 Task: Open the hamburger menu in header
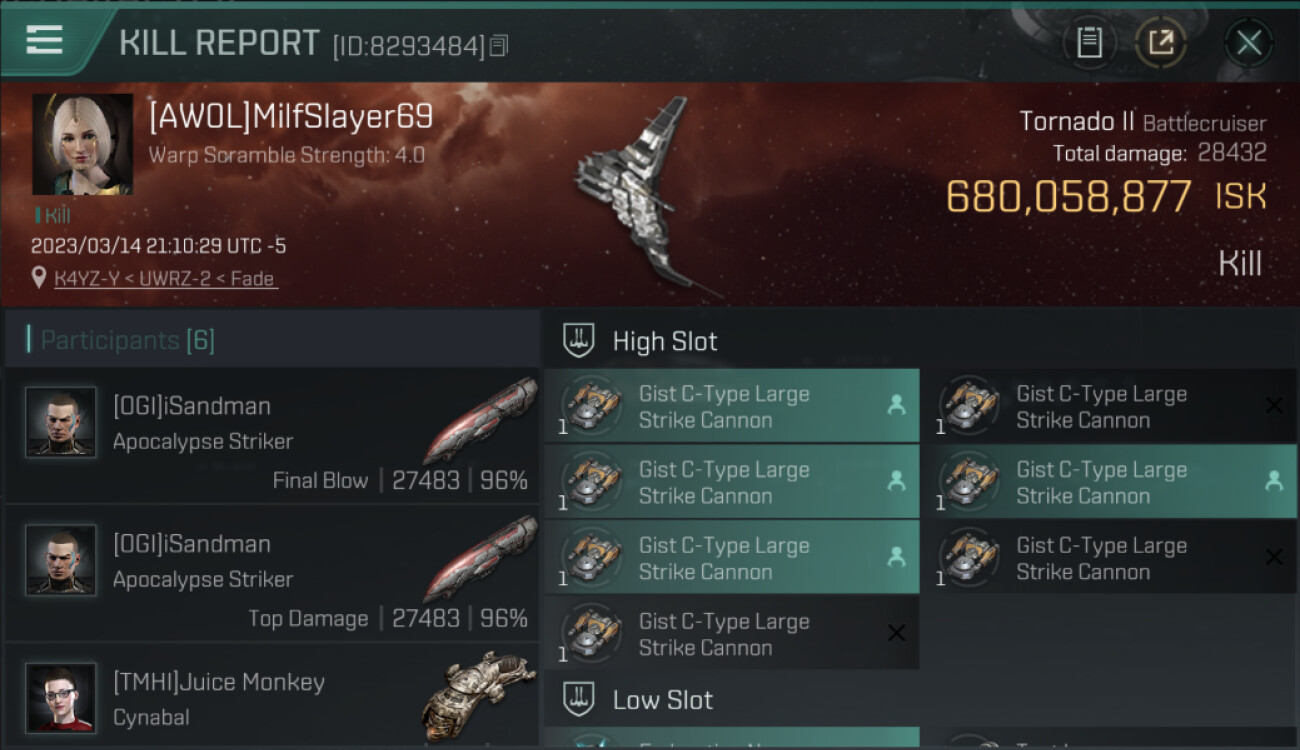44,40
